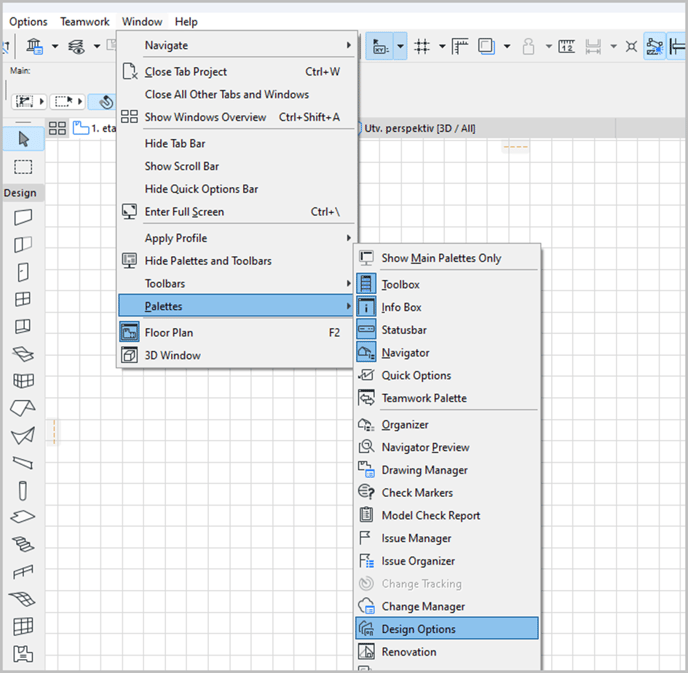Toggle the Navigator palette

[x=447, y=353]
